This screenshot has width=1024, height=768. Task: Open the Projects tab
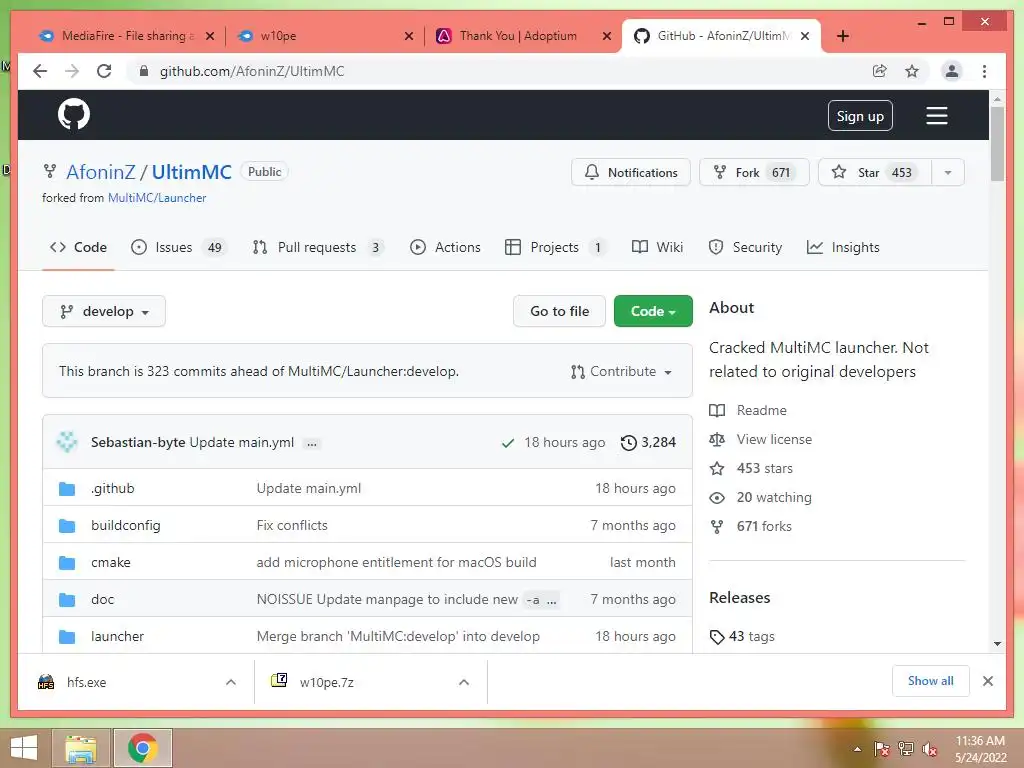[x=555, y=248]
